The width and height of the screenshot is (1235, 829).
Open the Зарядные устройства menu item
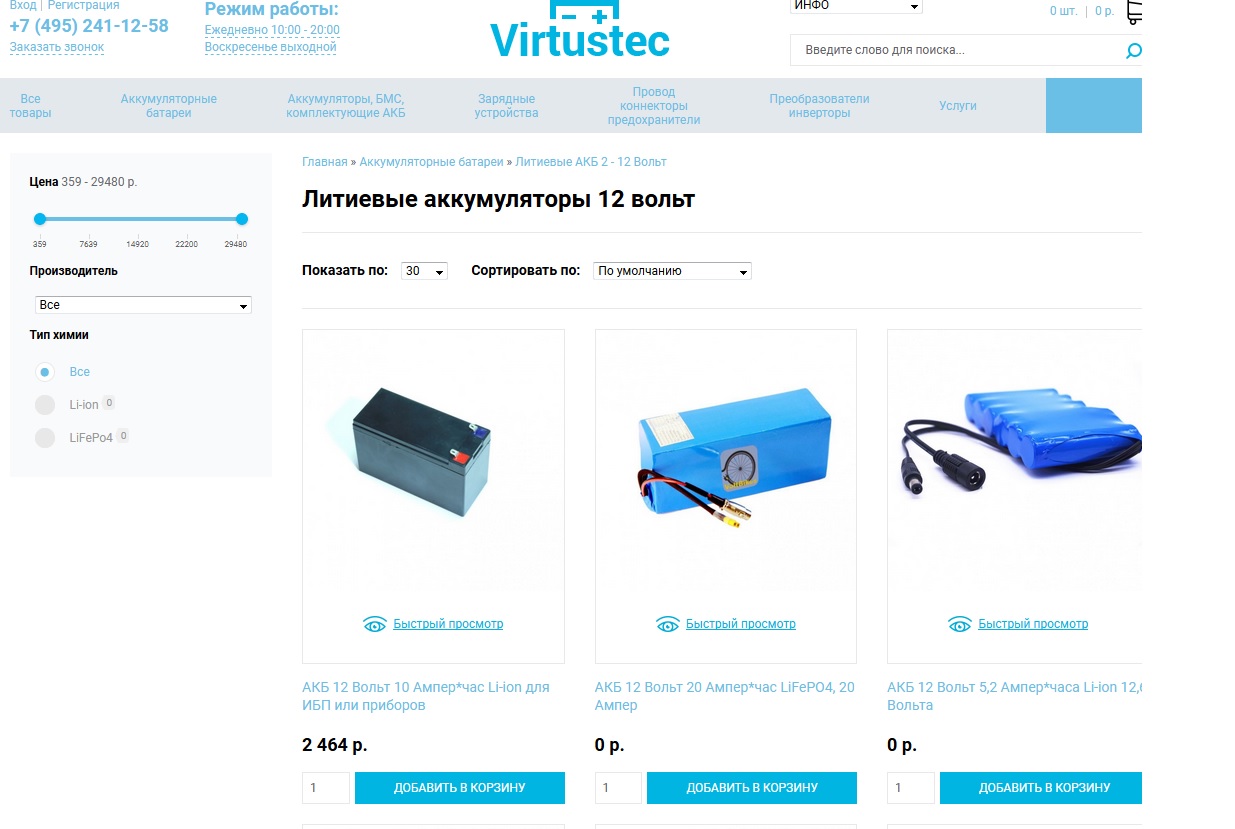[x=507, y=106]
